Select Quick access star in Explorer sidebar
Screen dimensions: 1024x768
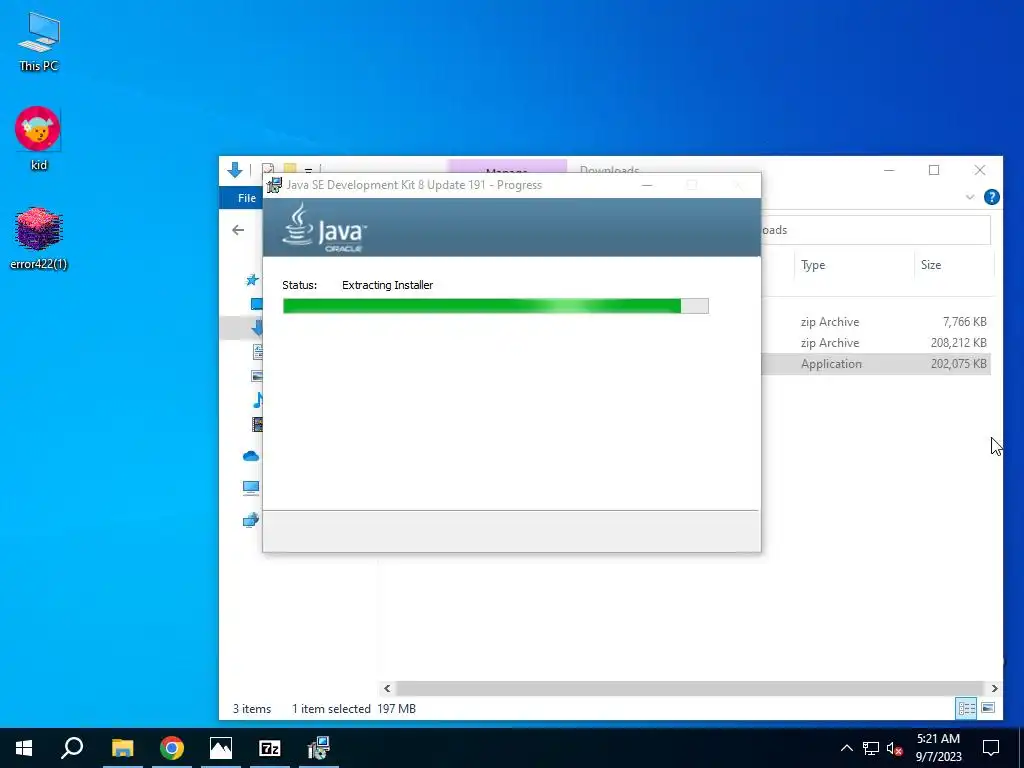[x=252, y=280]
